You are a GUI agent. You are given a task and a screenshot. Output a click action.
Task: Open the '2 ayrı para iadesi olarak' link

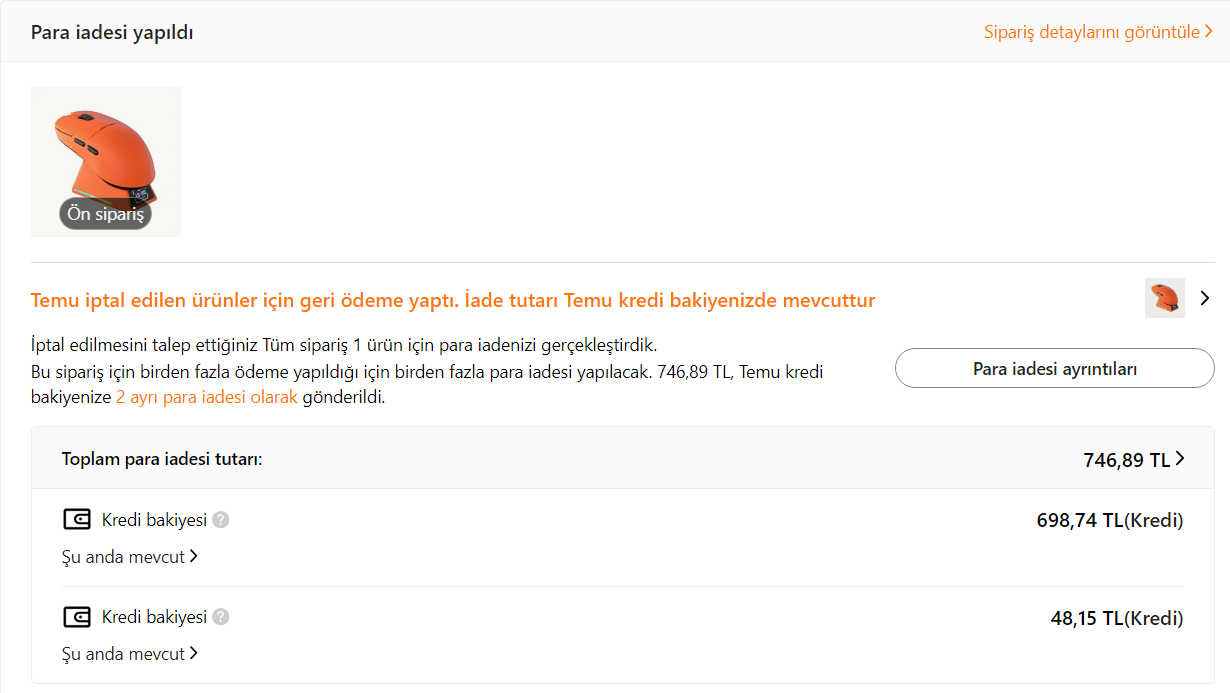click(206, 397)
